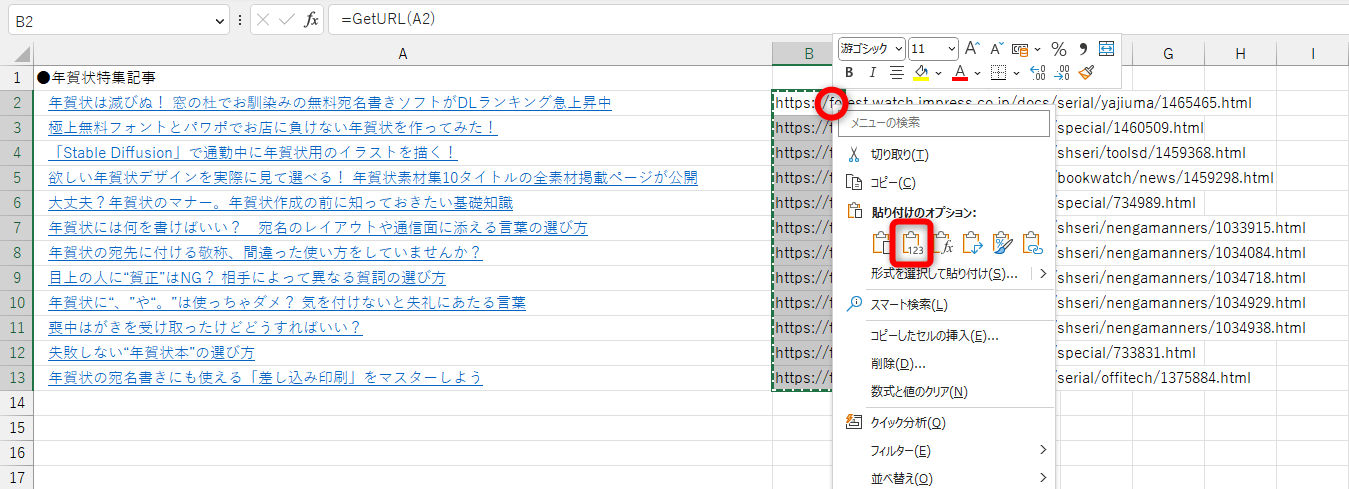Select row 7 header
The width and height of the screenshot is (1349, 489).
[17, 228]
